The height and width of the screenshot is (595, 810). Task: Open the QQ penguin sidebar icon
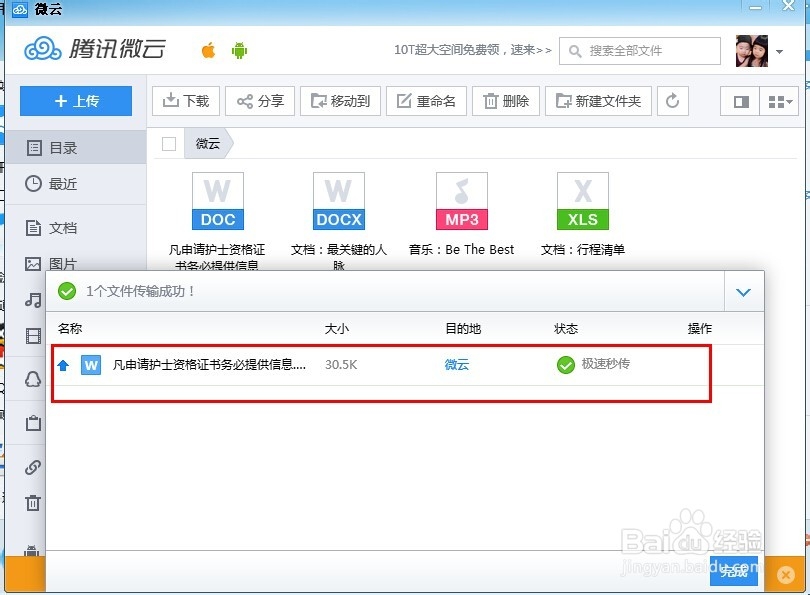(33, 380)
